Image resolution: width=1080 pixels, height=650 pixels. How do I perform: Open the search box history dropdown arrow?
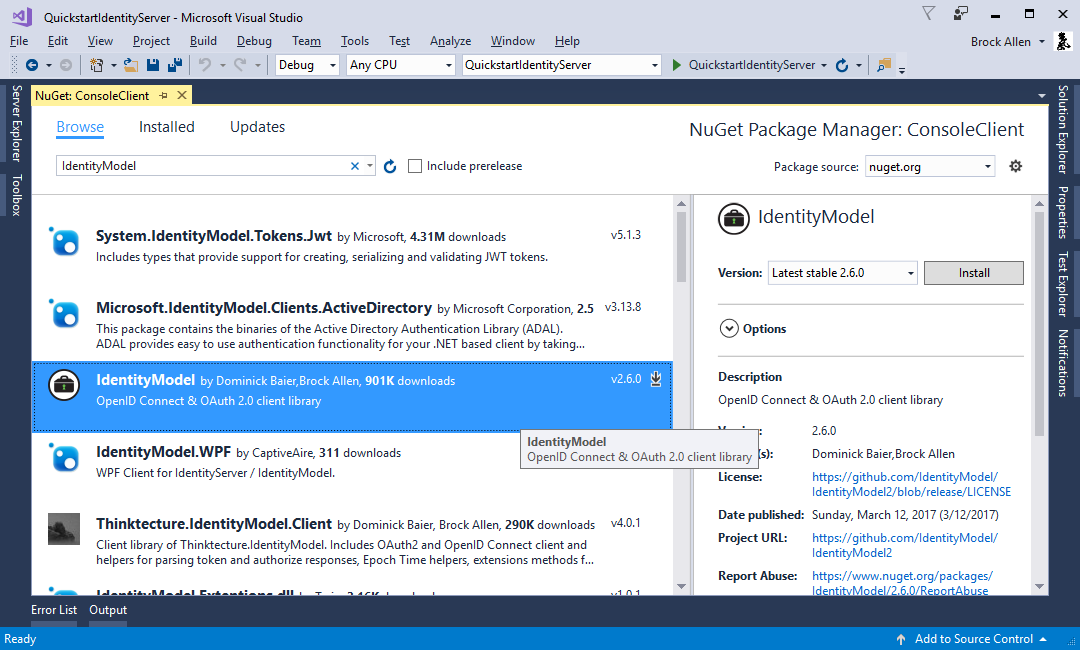(x=370, y=166)
